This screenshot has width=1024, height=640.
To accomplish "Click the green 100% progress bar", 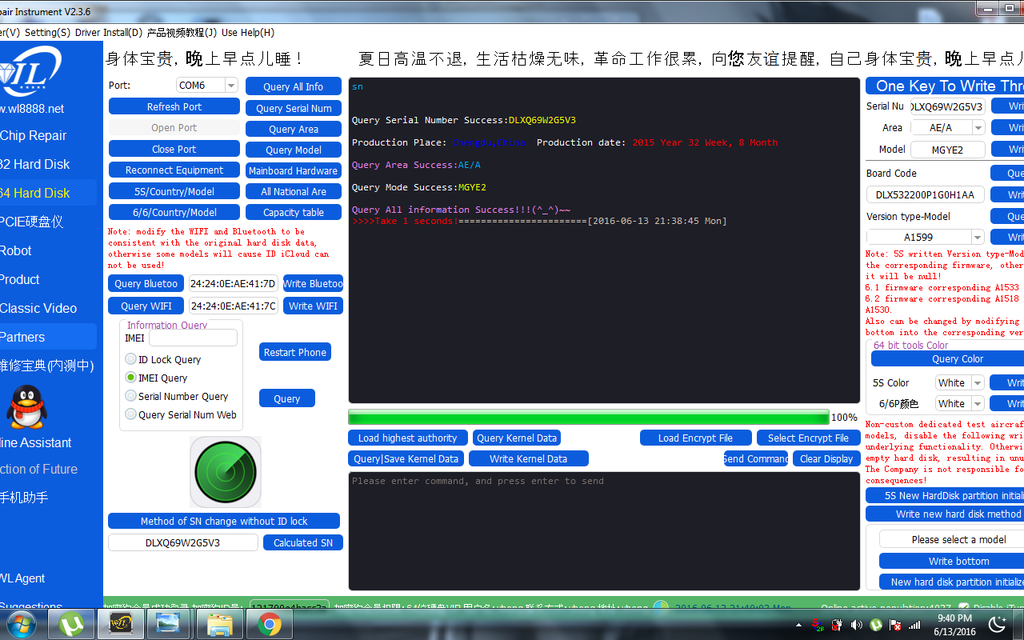I will (588, 417).
